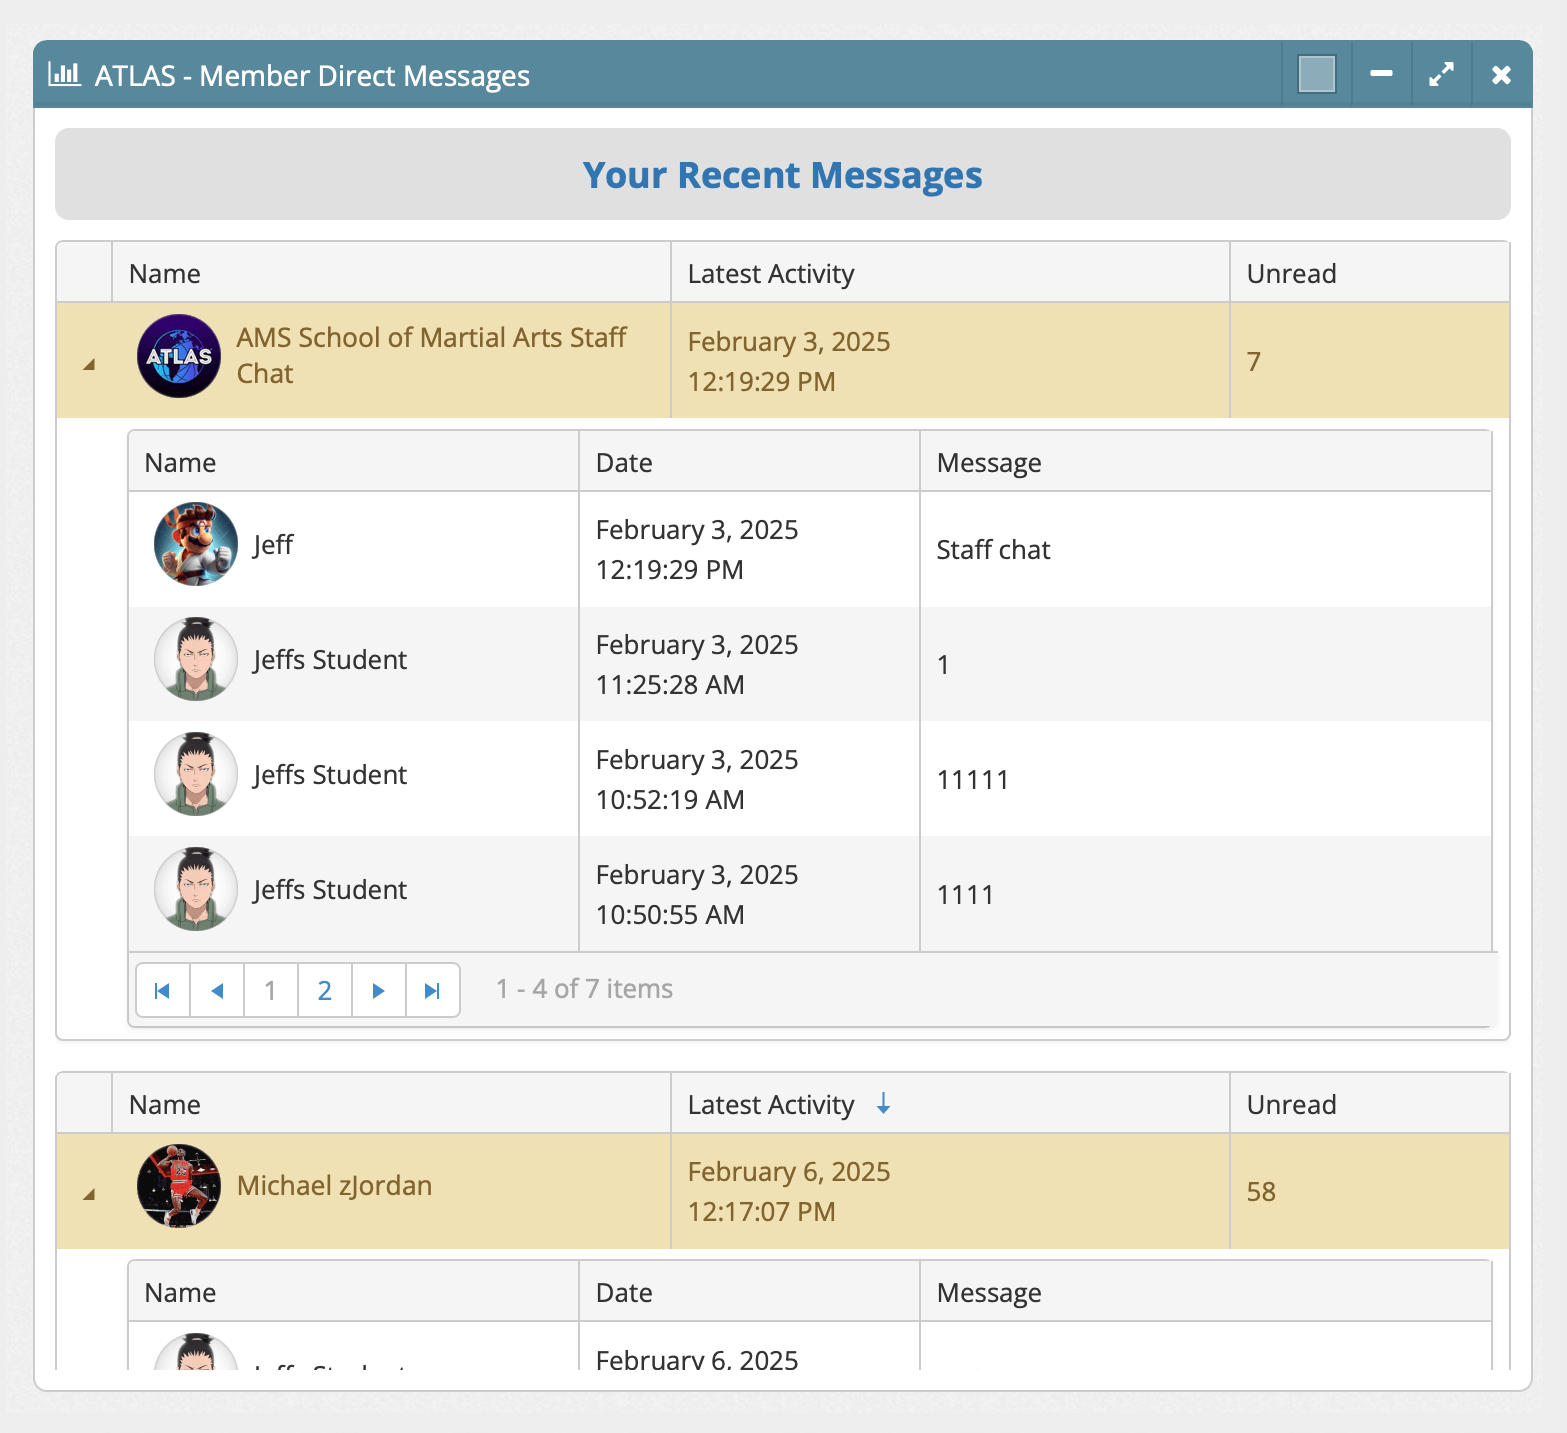Click Jeff's Mario avatar picture
Screen dimensions: 1567x1433
coord(194,544)
